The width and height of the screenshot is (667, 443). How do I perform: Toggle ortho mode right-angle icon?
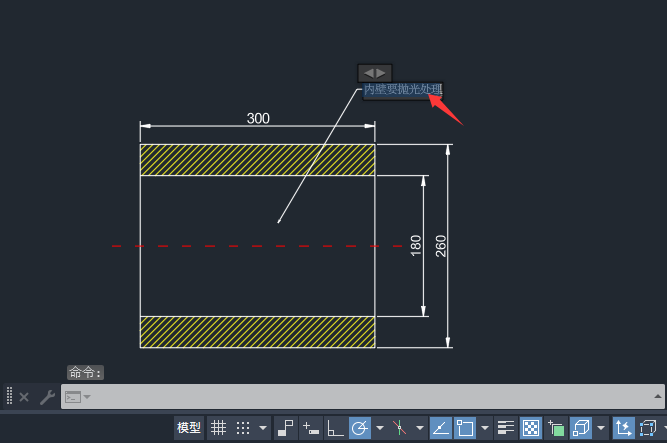click(335, 428)
